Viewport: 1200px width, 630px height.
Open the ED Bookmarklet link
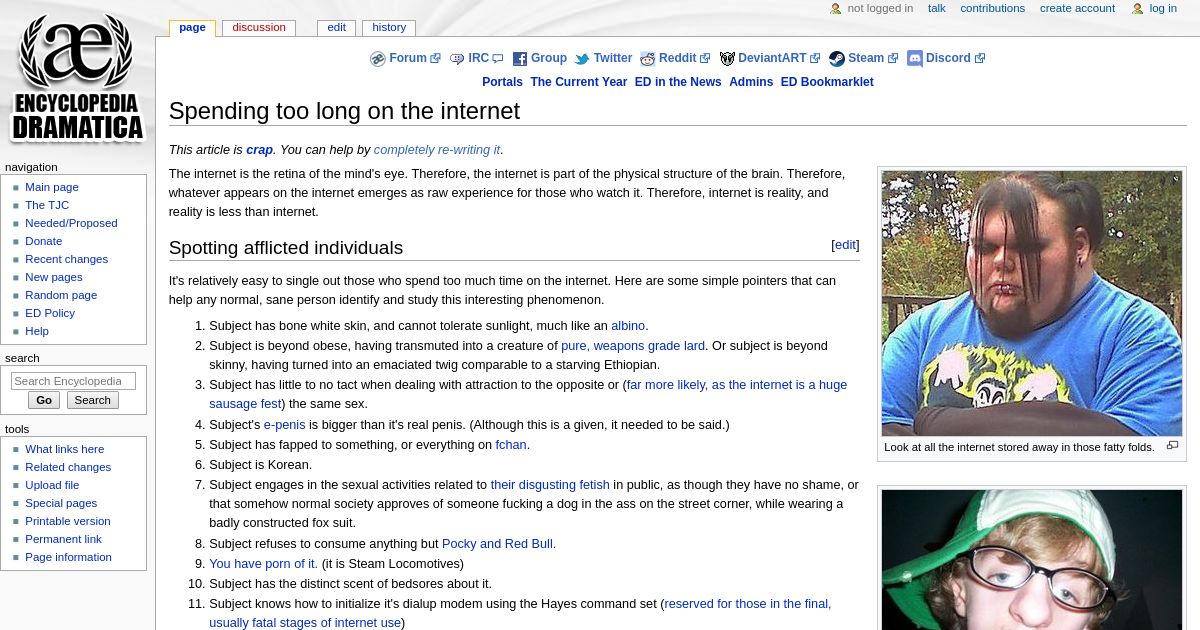click(827, 82)
